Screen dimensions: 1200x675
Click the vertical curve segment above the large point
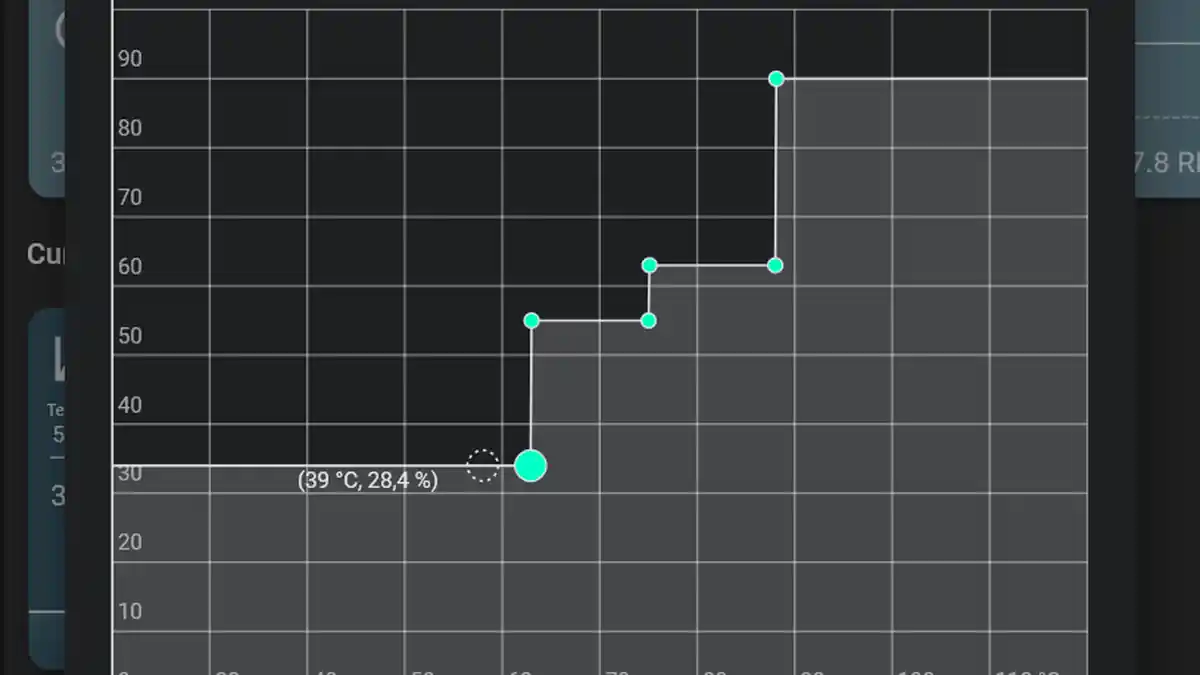click(531, 390)
